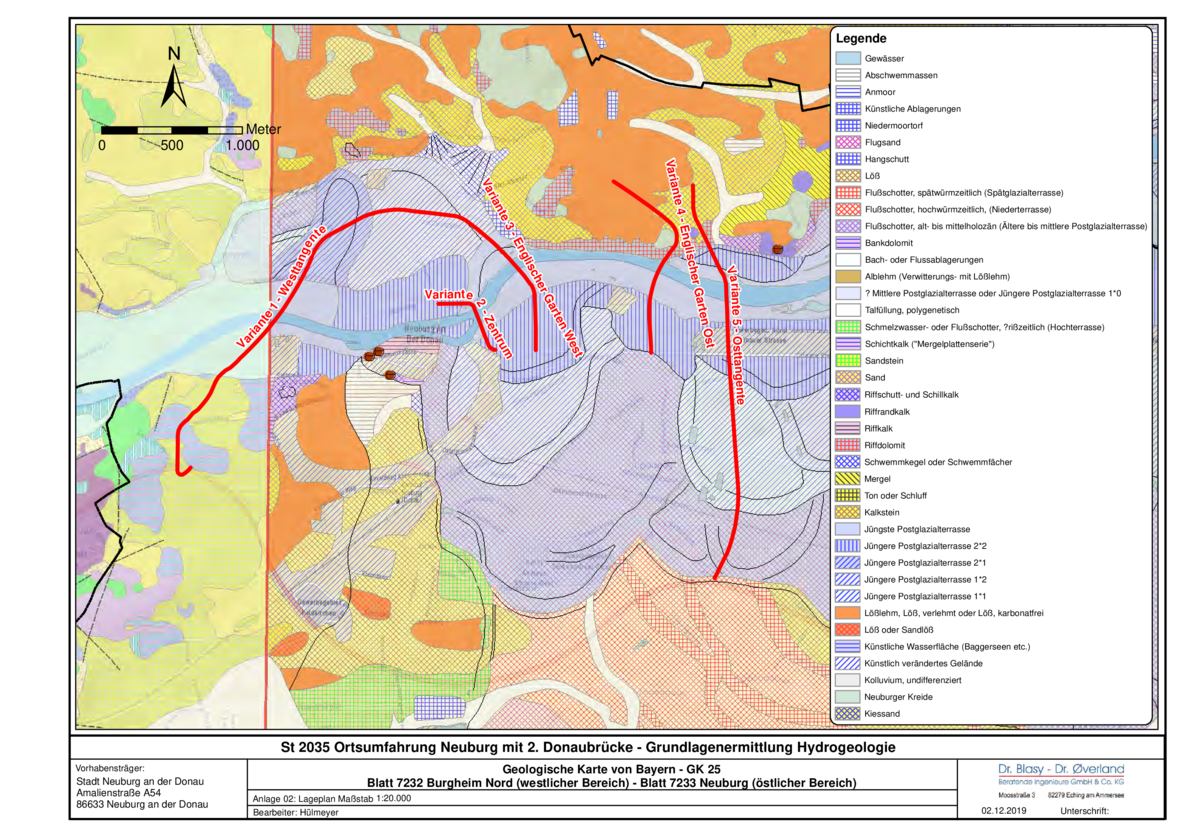Click the scale bar graphic
Viewport: 1180px width, 834px height.
click(x=172, y=131)
